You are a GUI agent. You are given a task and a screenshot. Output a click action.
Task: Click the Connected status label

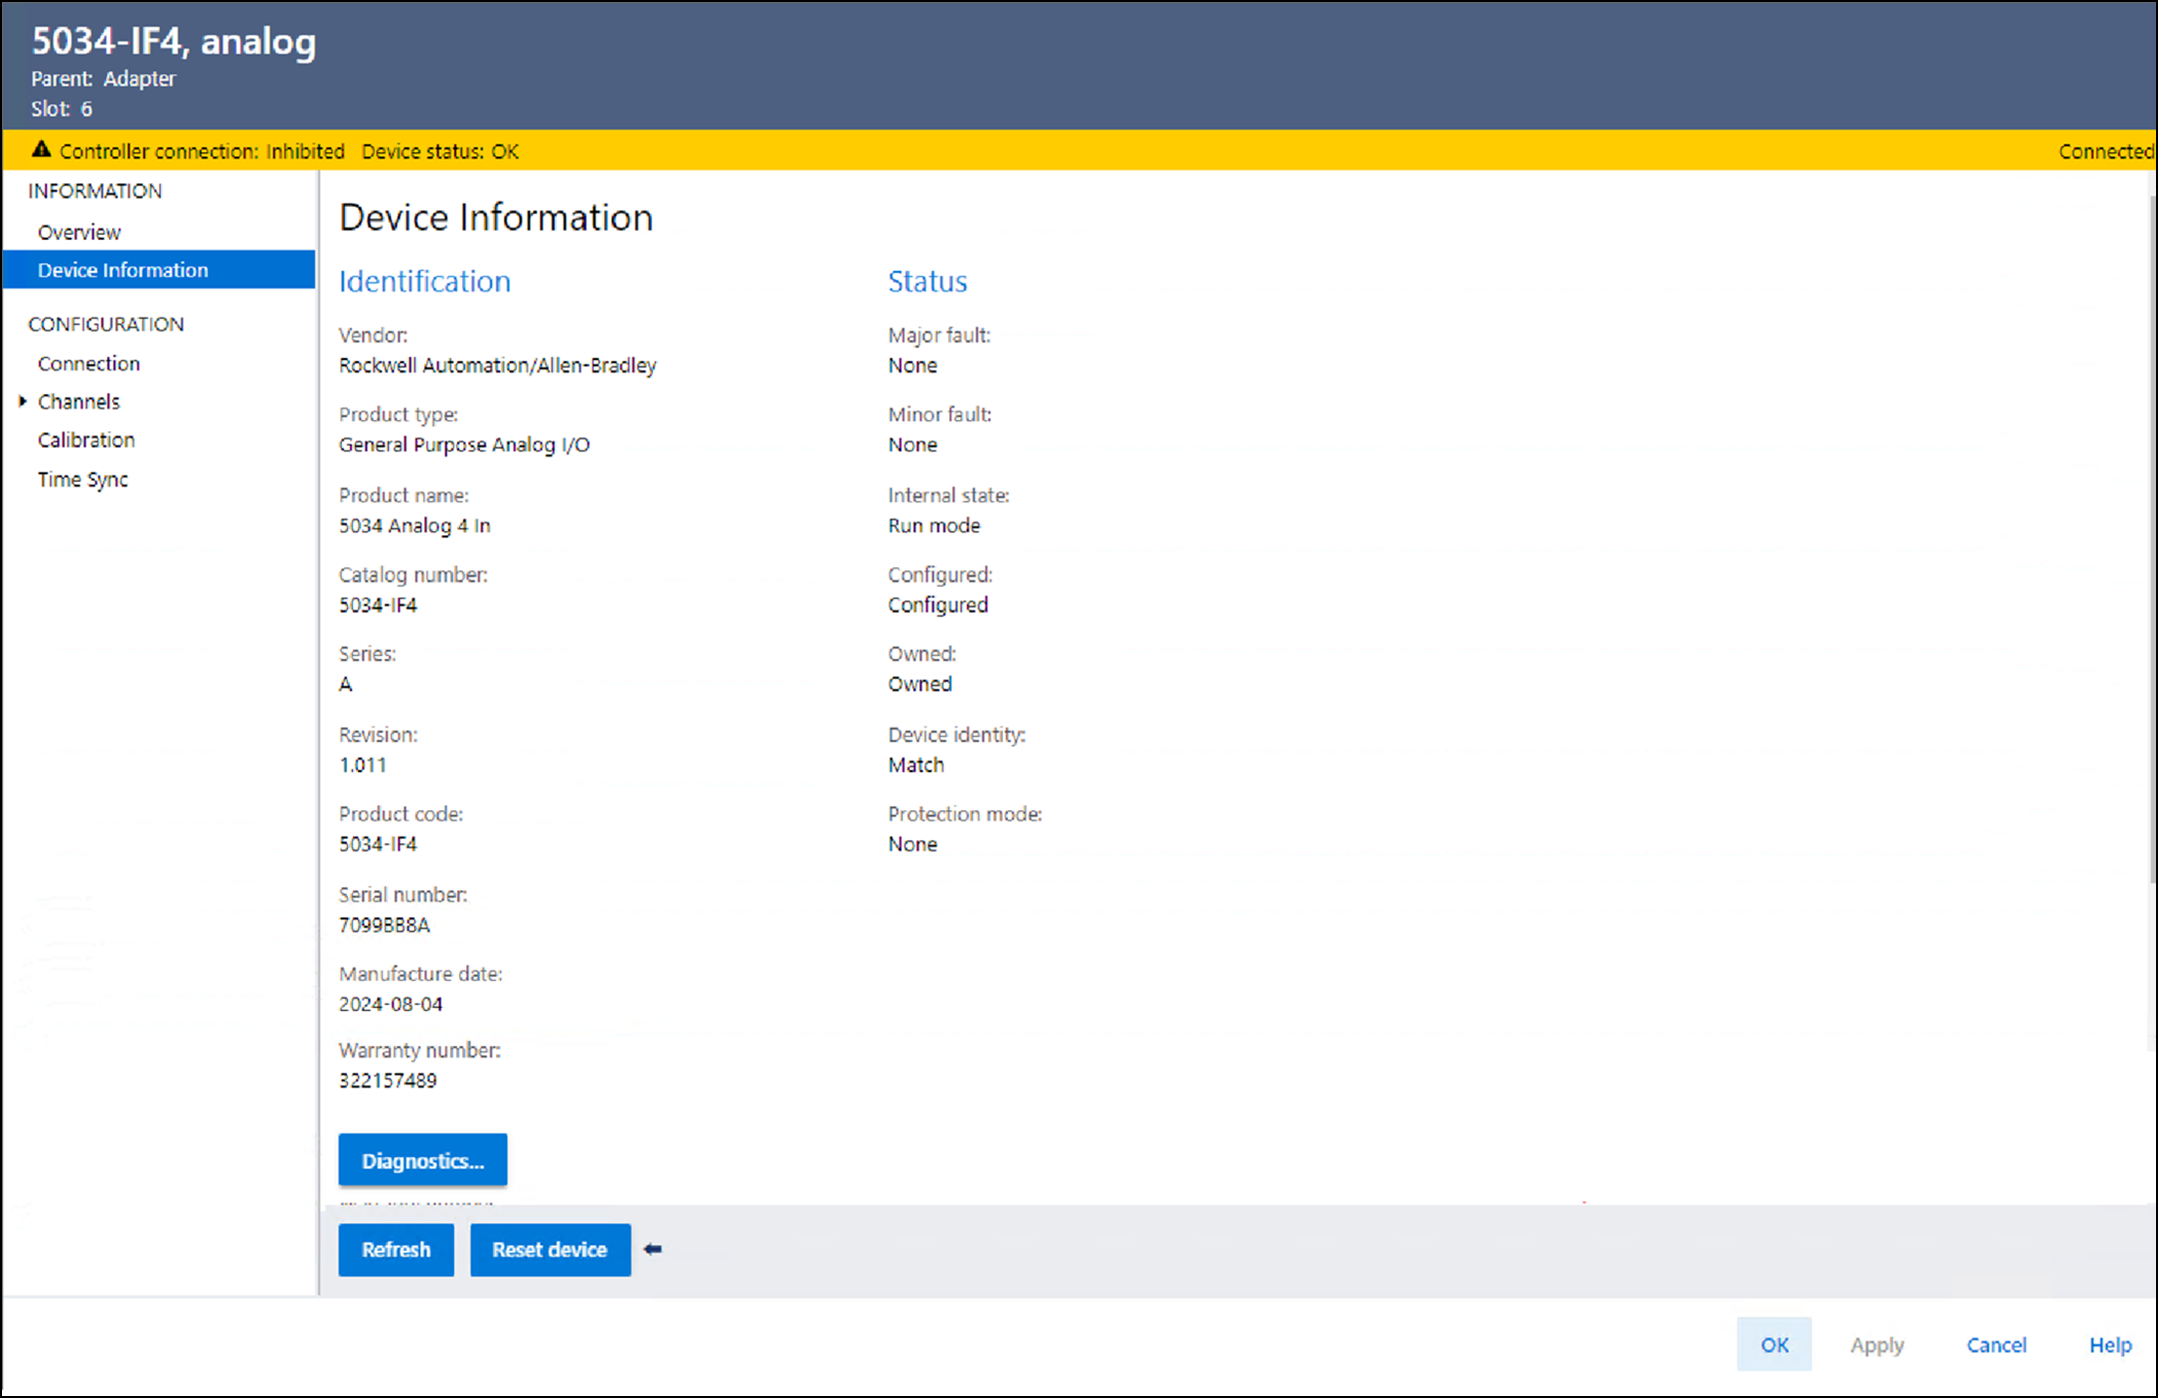click(2104, 151)
